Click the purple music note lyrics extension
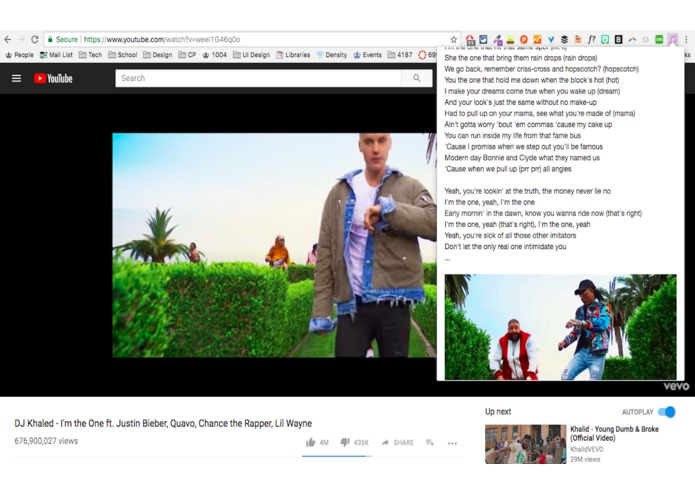 coord(673,39)
